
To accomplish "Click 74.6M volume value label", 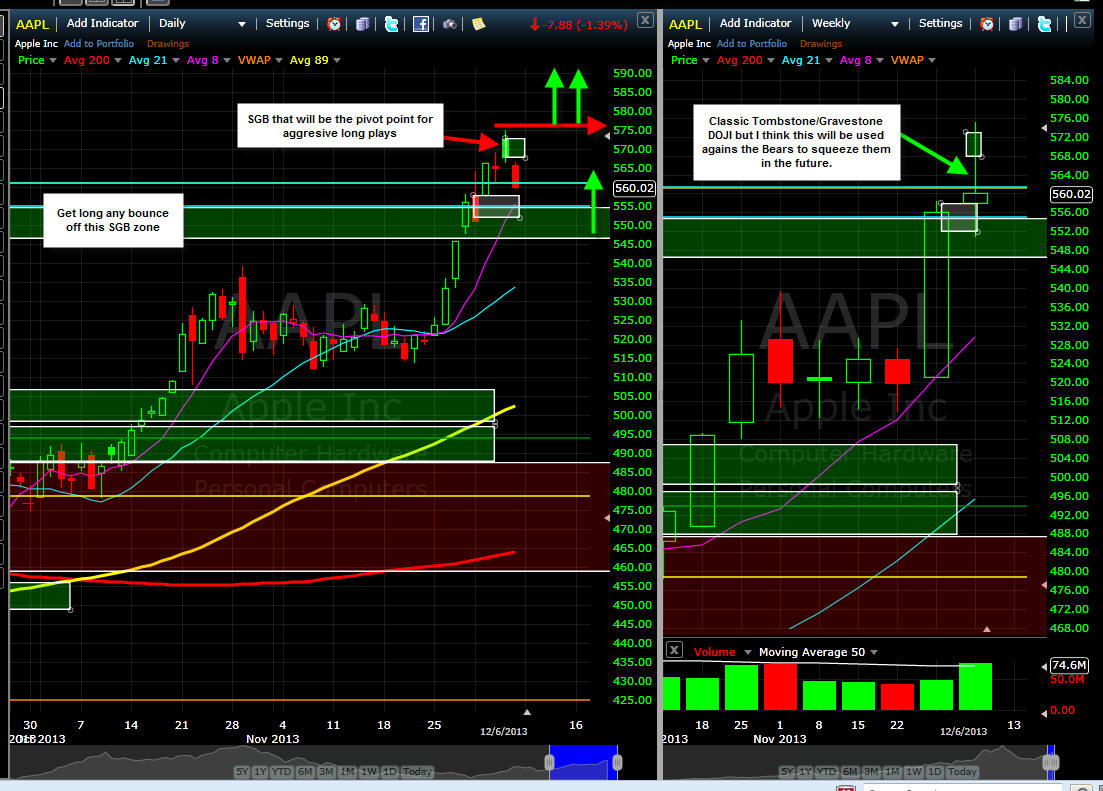I will coord(1069,665).
